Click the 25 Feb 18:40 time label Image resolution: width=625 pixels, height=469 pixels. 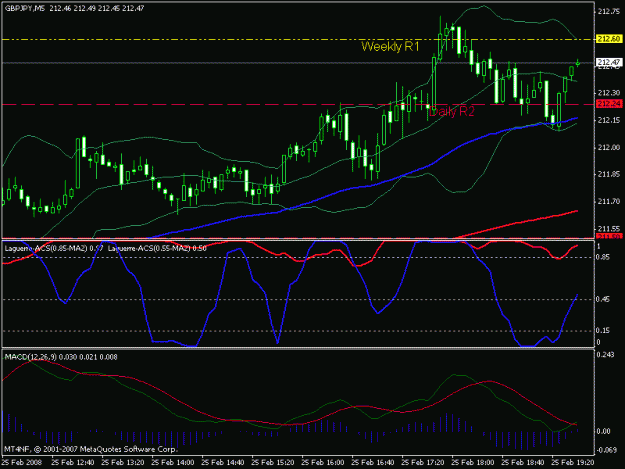point(522,463)
